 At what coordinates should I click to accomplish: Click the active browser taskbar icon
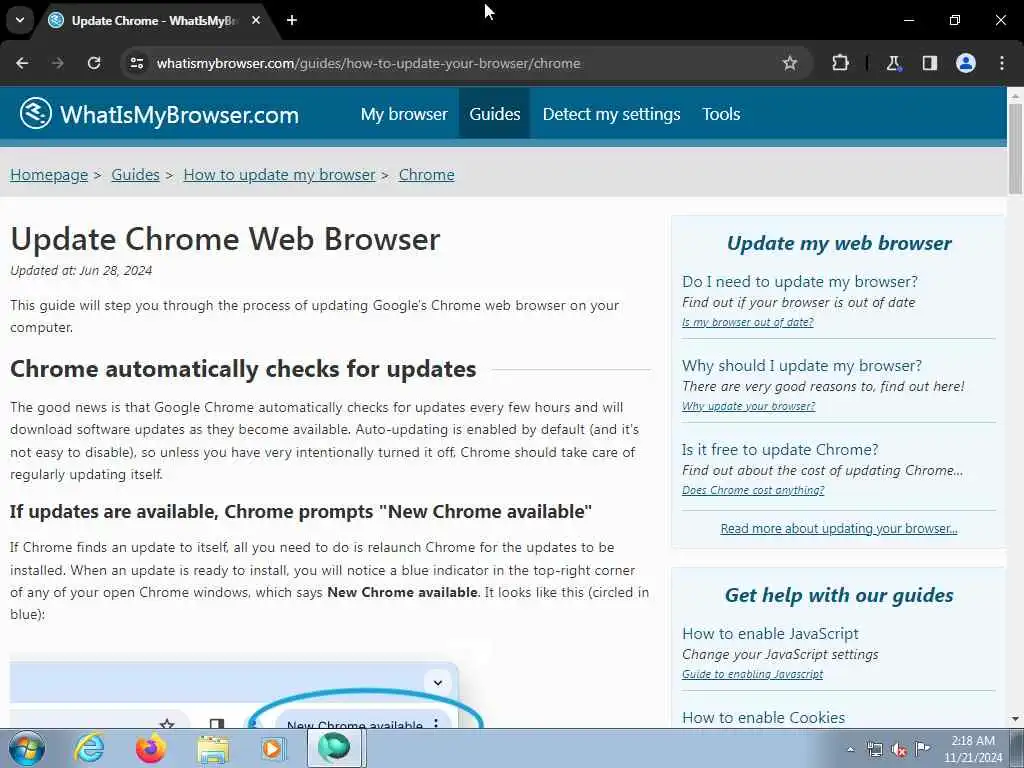pos(336,748)
